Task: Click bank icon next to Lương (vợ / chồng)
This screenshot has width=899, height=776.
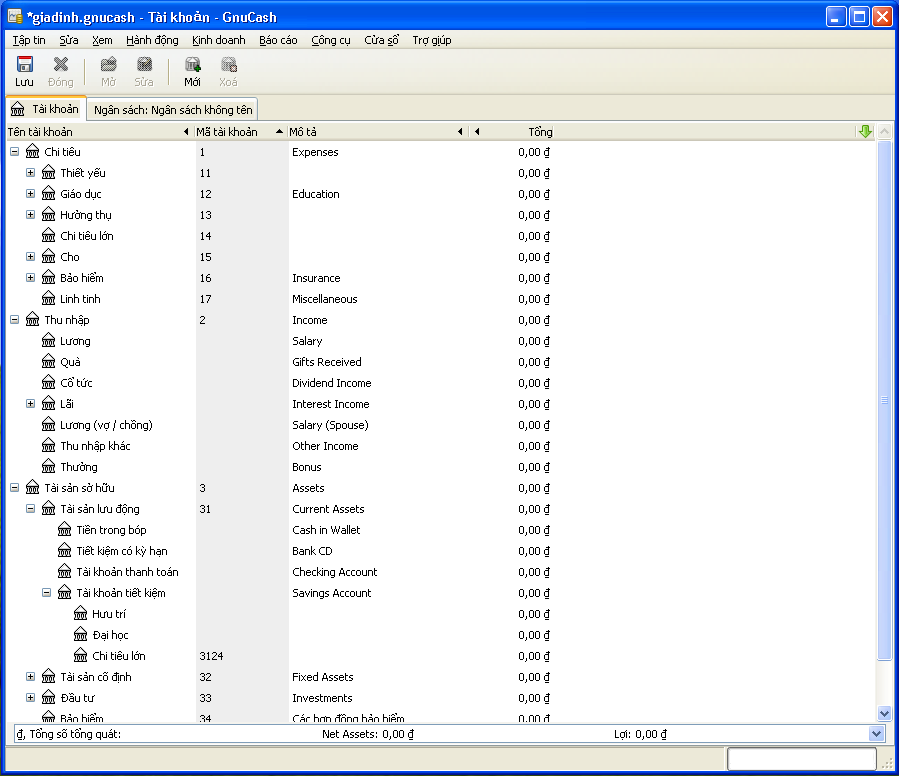Action: coord(49,425)
